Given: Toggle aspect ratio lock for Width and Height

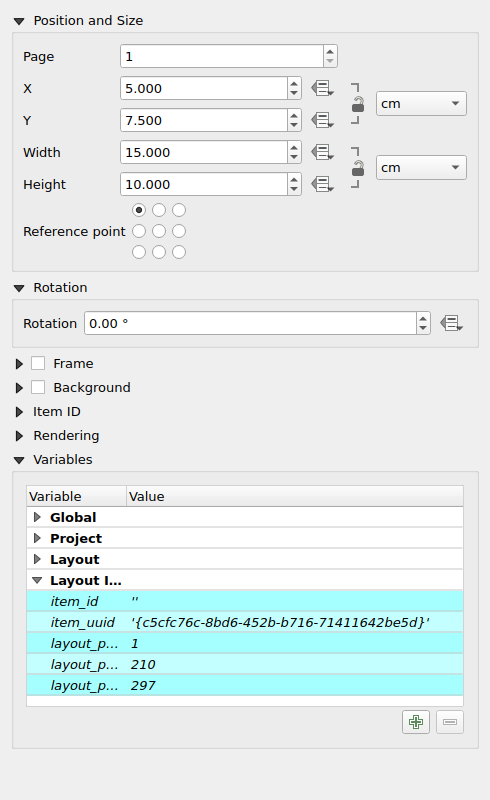Looking at the screenshot, I should (x=358, y=168).
